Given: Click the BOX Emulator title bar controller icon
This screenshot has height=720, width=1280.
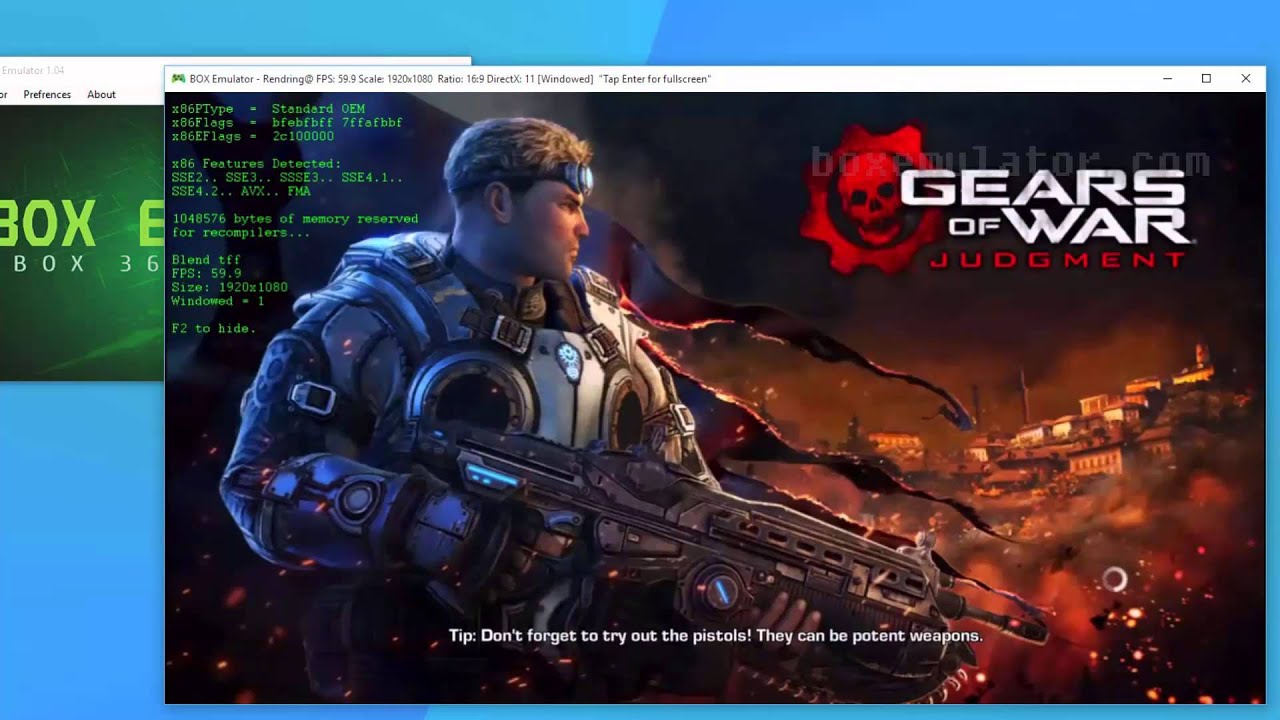Looking at the screenshot, I should 178,78.
